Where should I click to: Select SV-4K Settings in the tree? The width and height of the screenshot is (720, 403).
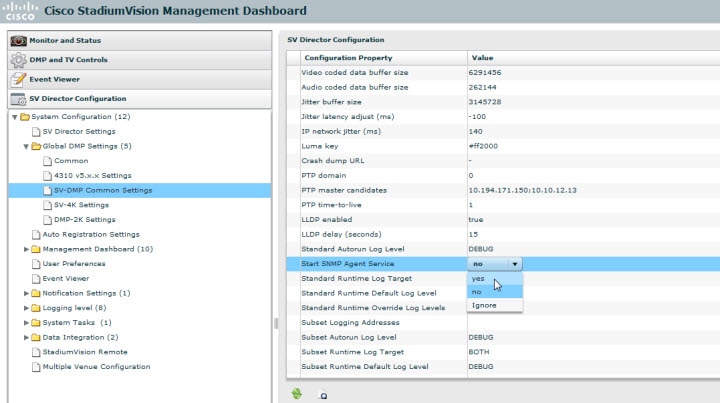tap(81, 205)
